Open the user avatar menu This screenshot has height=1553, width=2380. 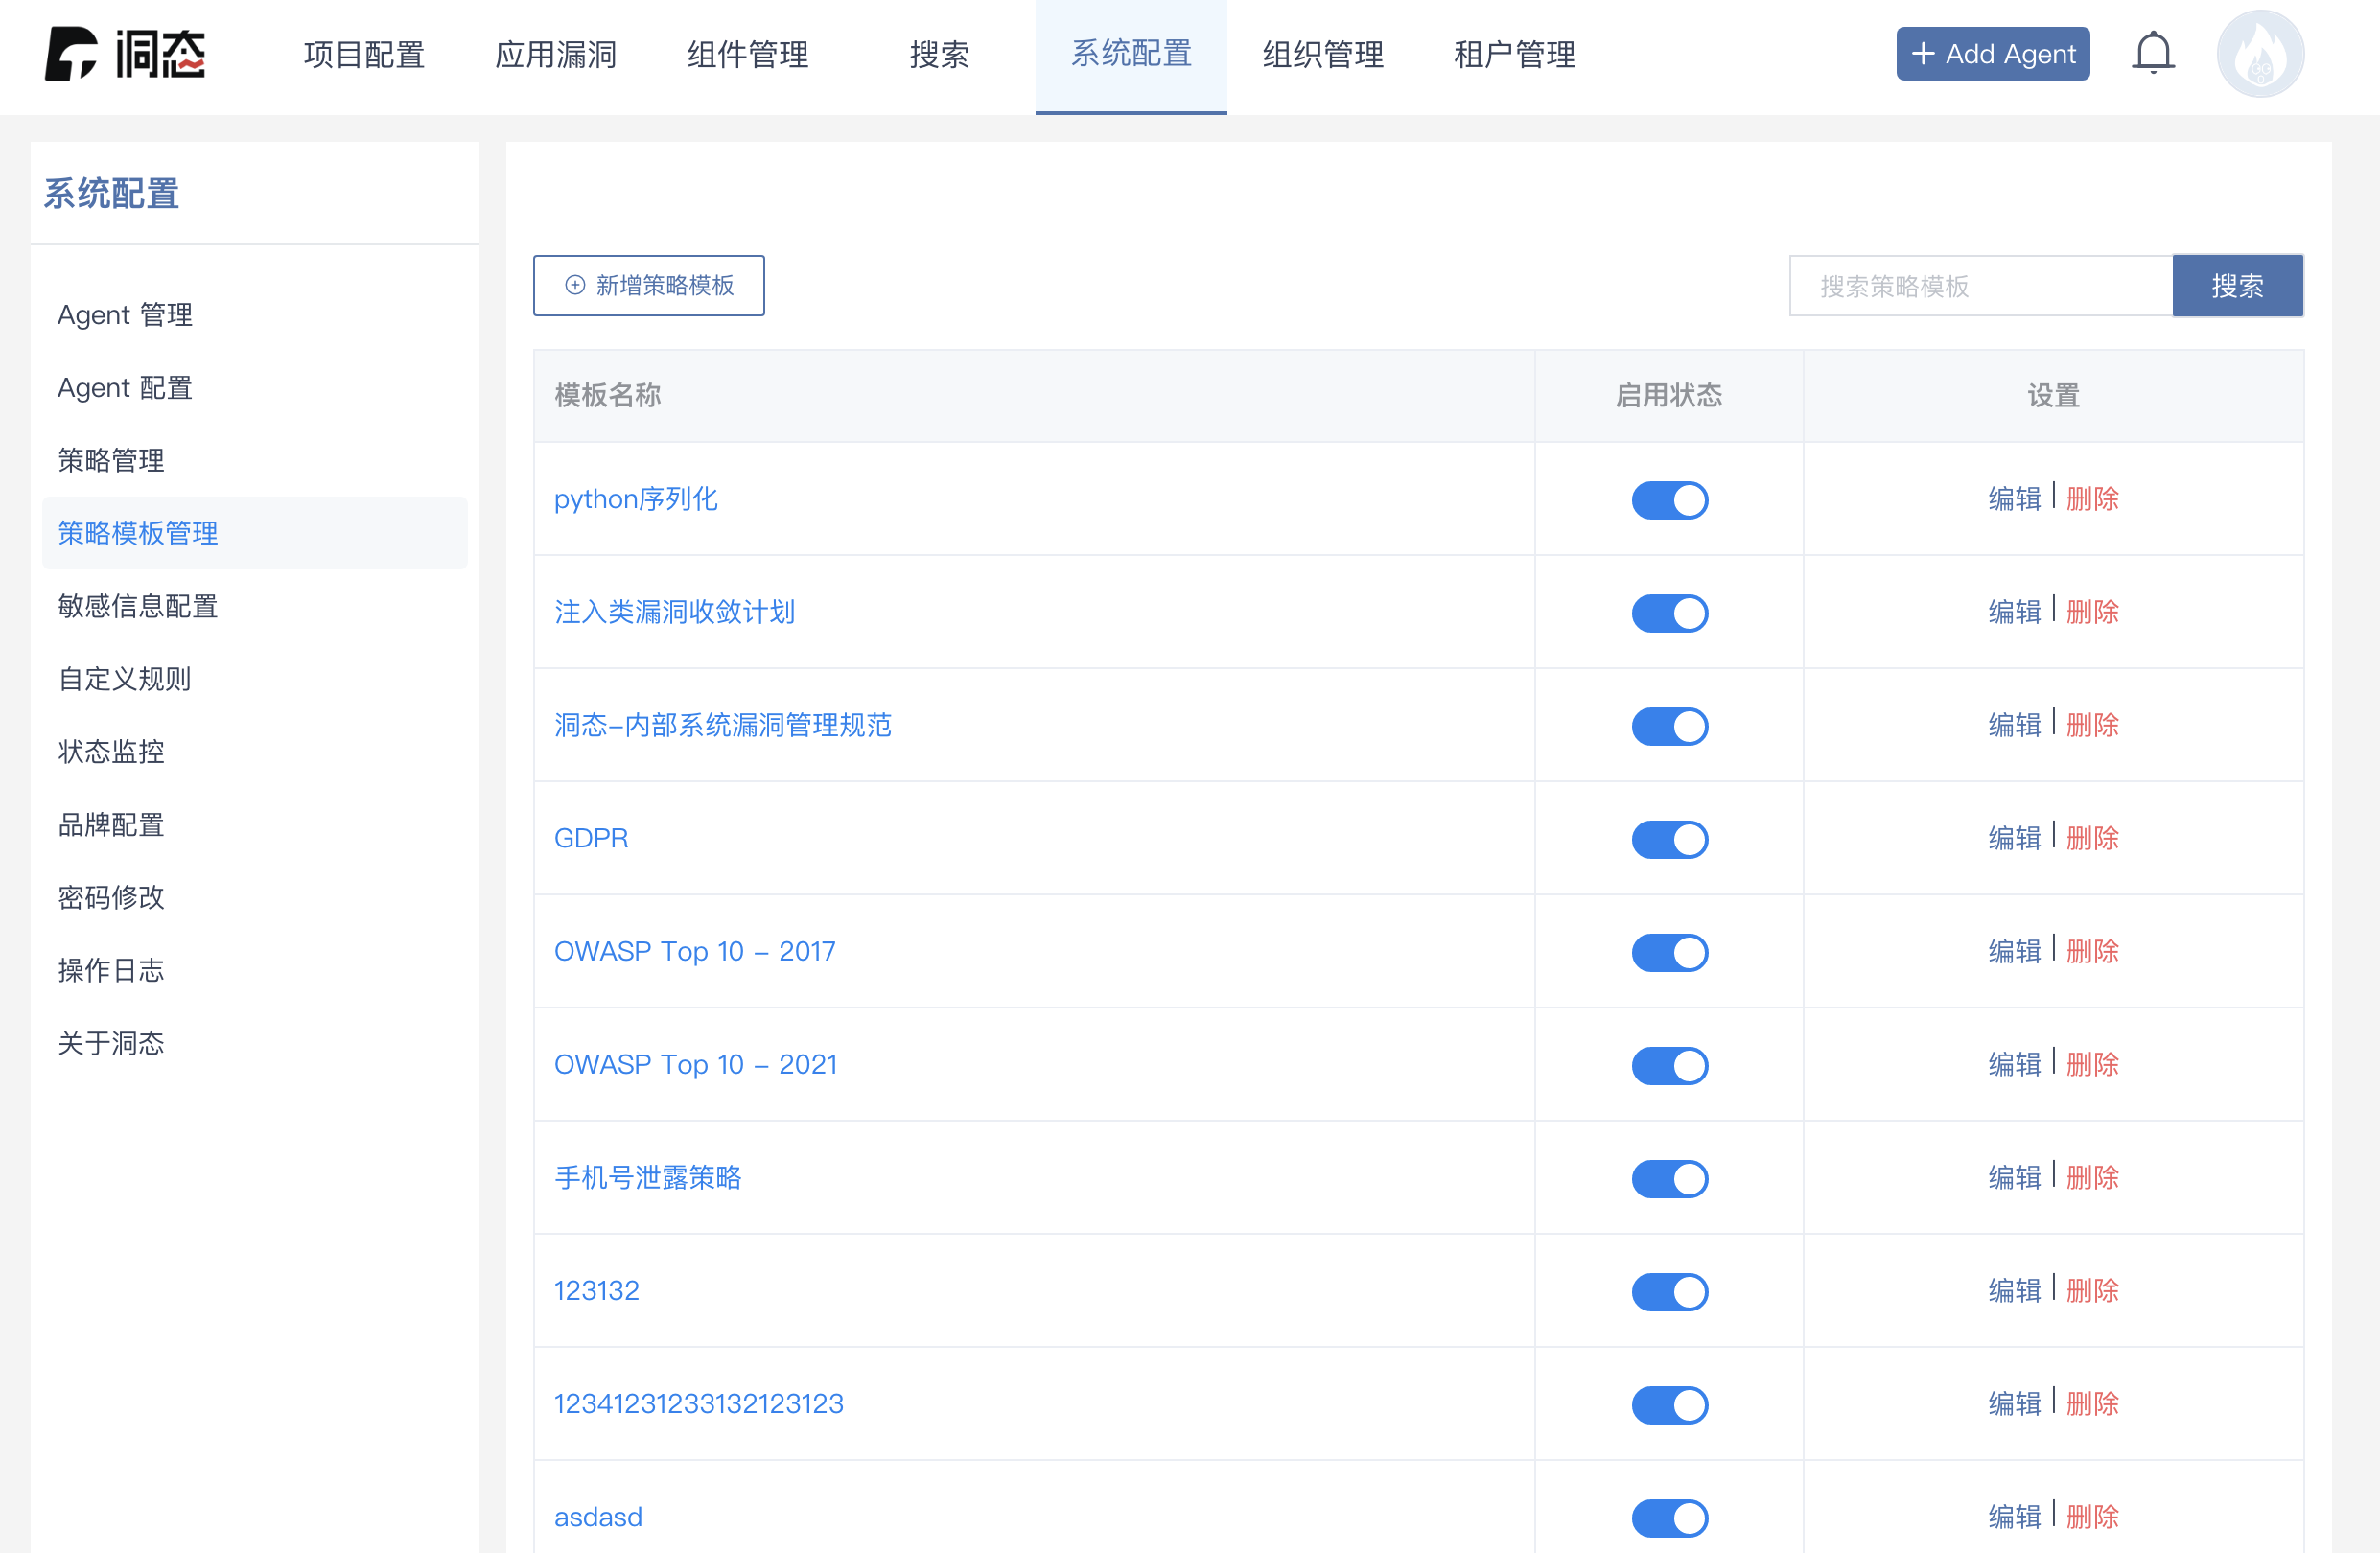2260,54
